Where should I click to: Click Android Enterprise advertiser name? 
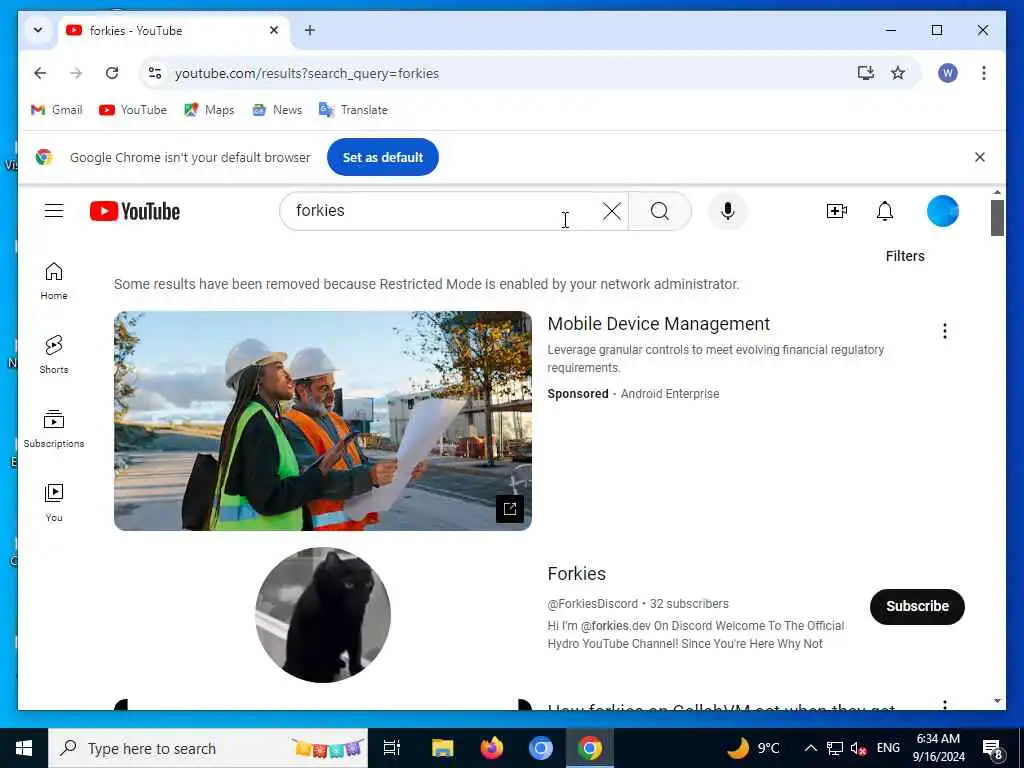pos(669,394)
